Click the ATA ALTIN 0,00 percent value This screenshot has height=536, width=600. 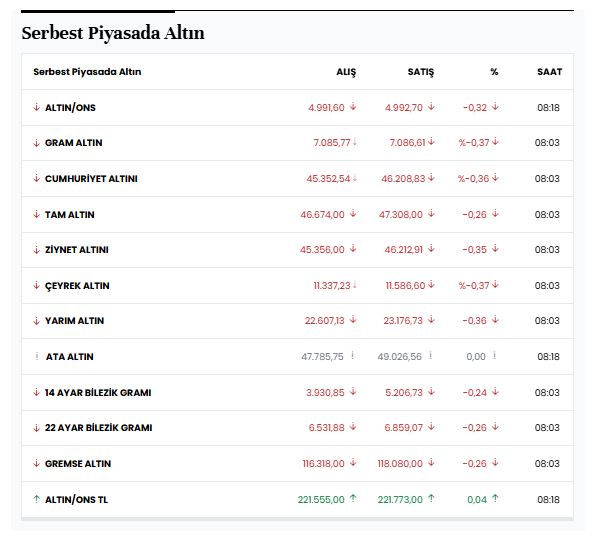click(x=476, y=357)
